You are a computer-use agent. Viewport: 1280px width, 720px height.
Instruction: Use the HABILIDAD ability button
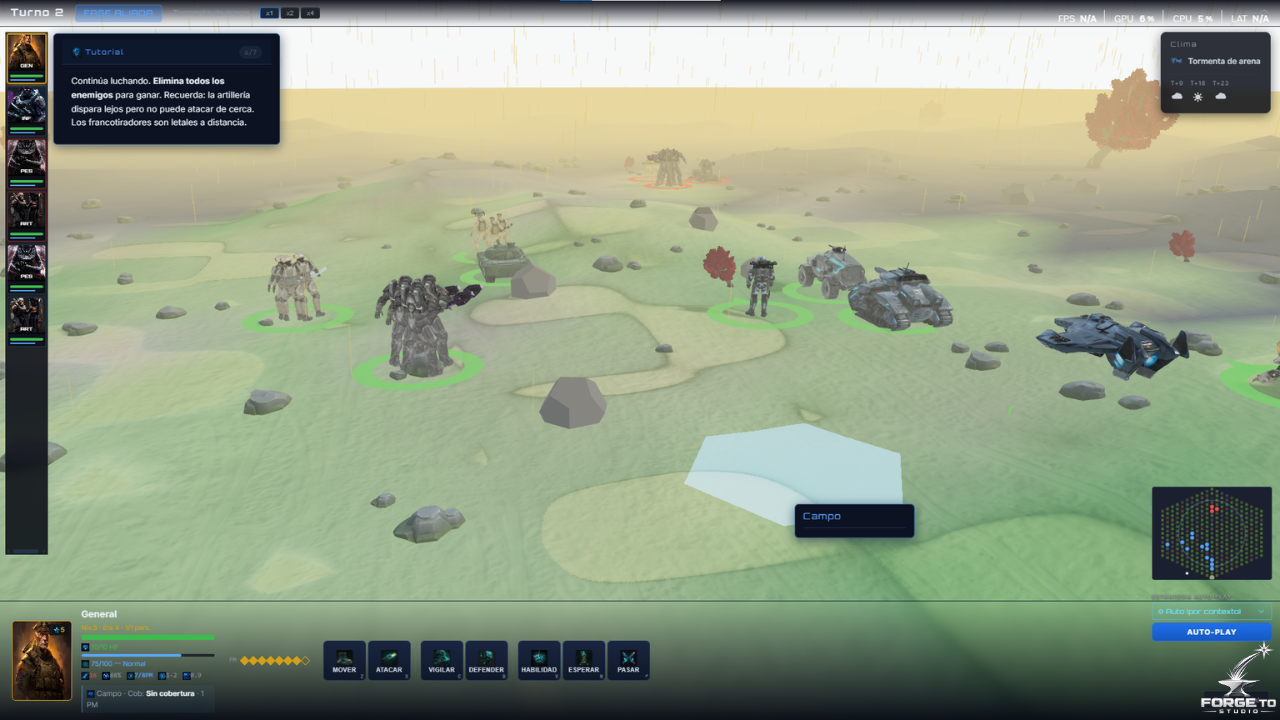pos(539,660)
